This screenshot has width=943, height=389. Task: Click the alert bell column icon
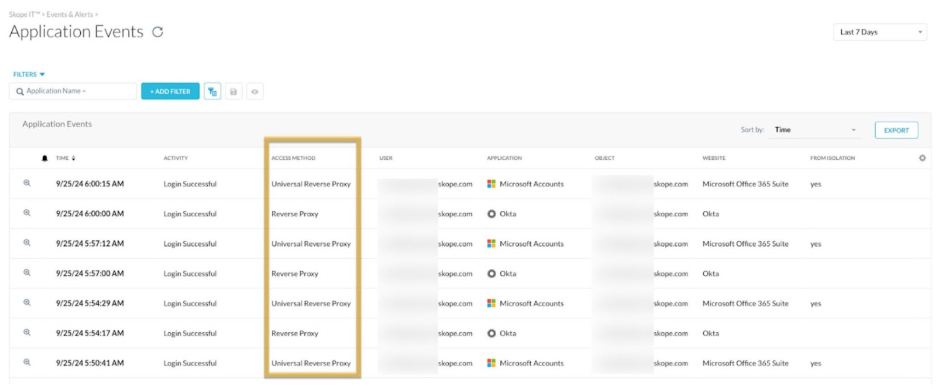pos(45,158)
